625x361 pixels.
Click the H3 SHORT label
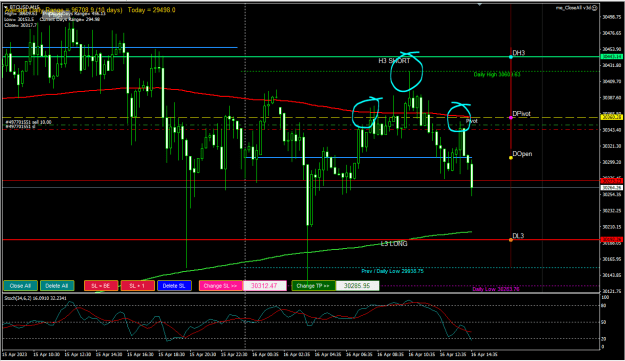(x=394, y=61)
